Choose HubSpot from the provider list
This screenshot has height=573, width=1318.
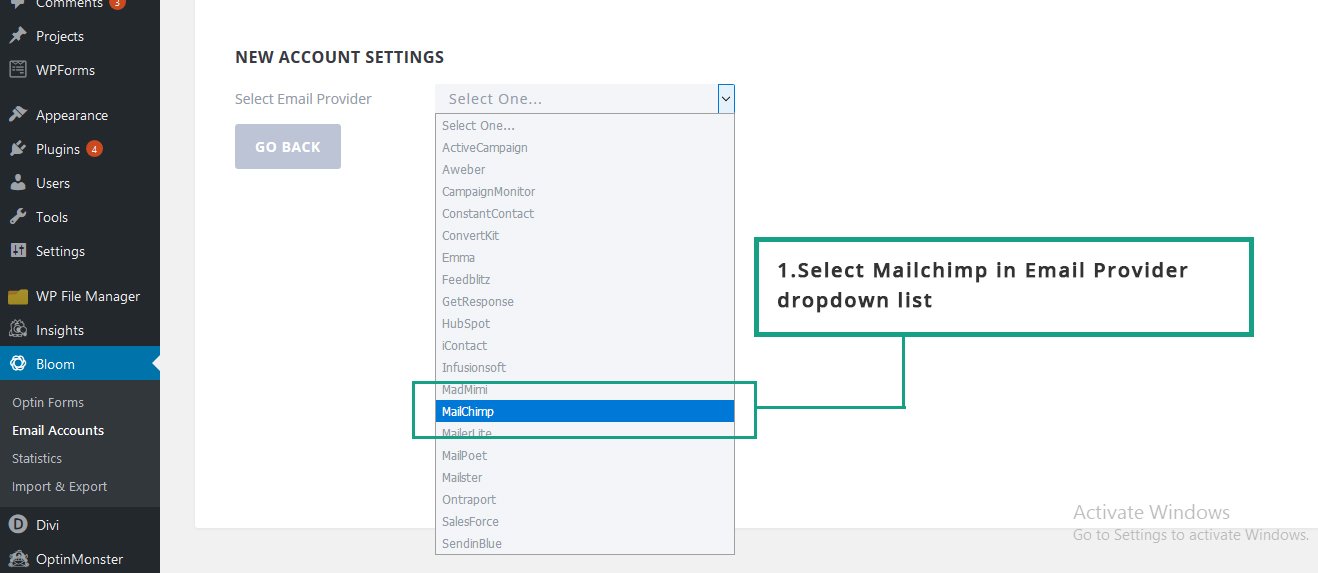(x=585, y=323)
